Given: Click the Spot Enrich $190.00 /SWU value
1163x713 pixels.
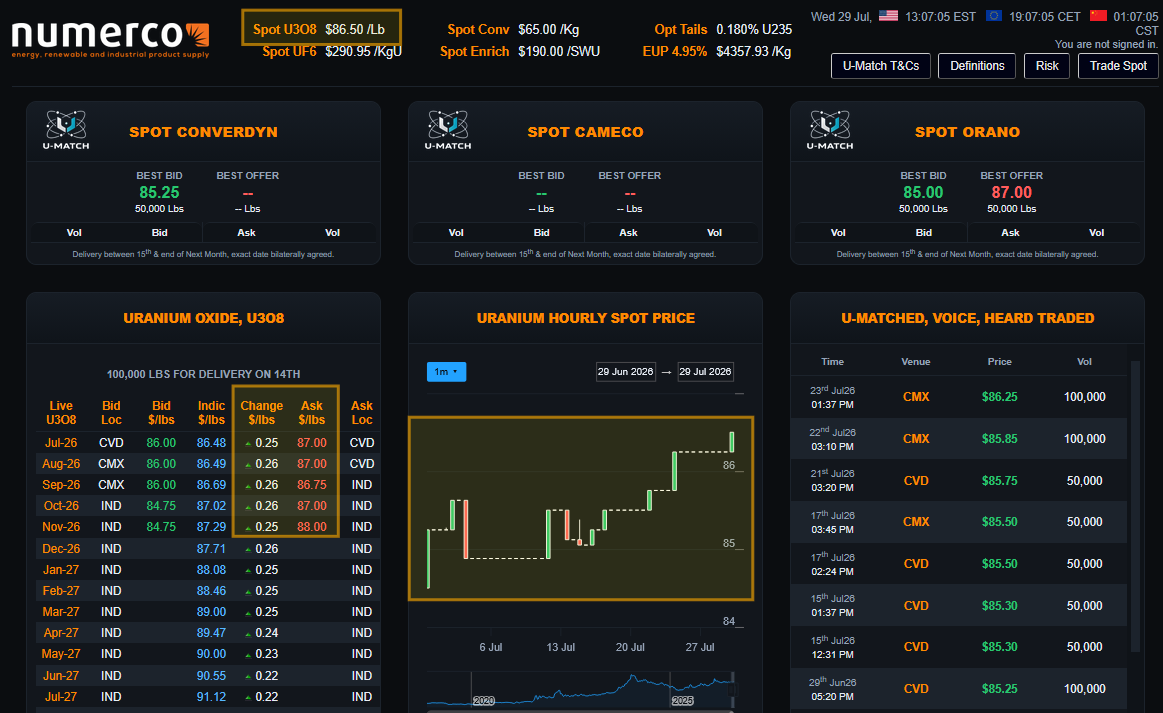Looking at the screenshot, I should pyautogui.click(x=519, y=51).
